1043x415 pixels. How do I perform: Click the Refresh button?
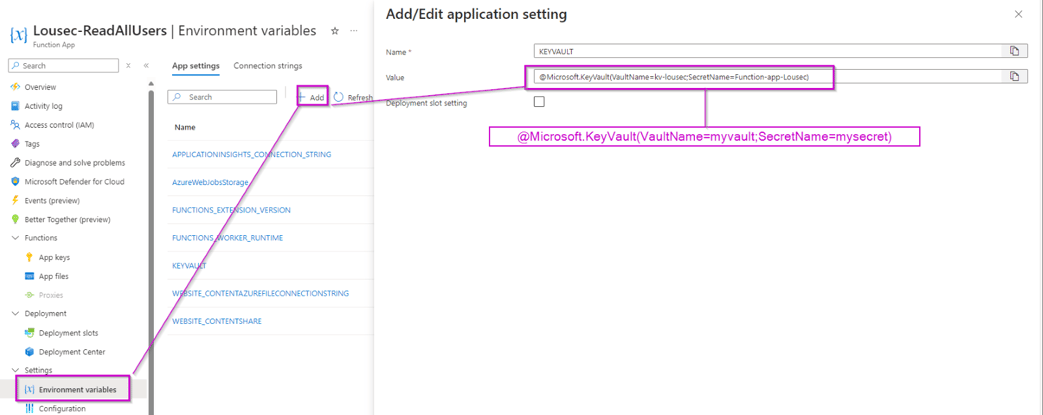[x=353, y=97]
